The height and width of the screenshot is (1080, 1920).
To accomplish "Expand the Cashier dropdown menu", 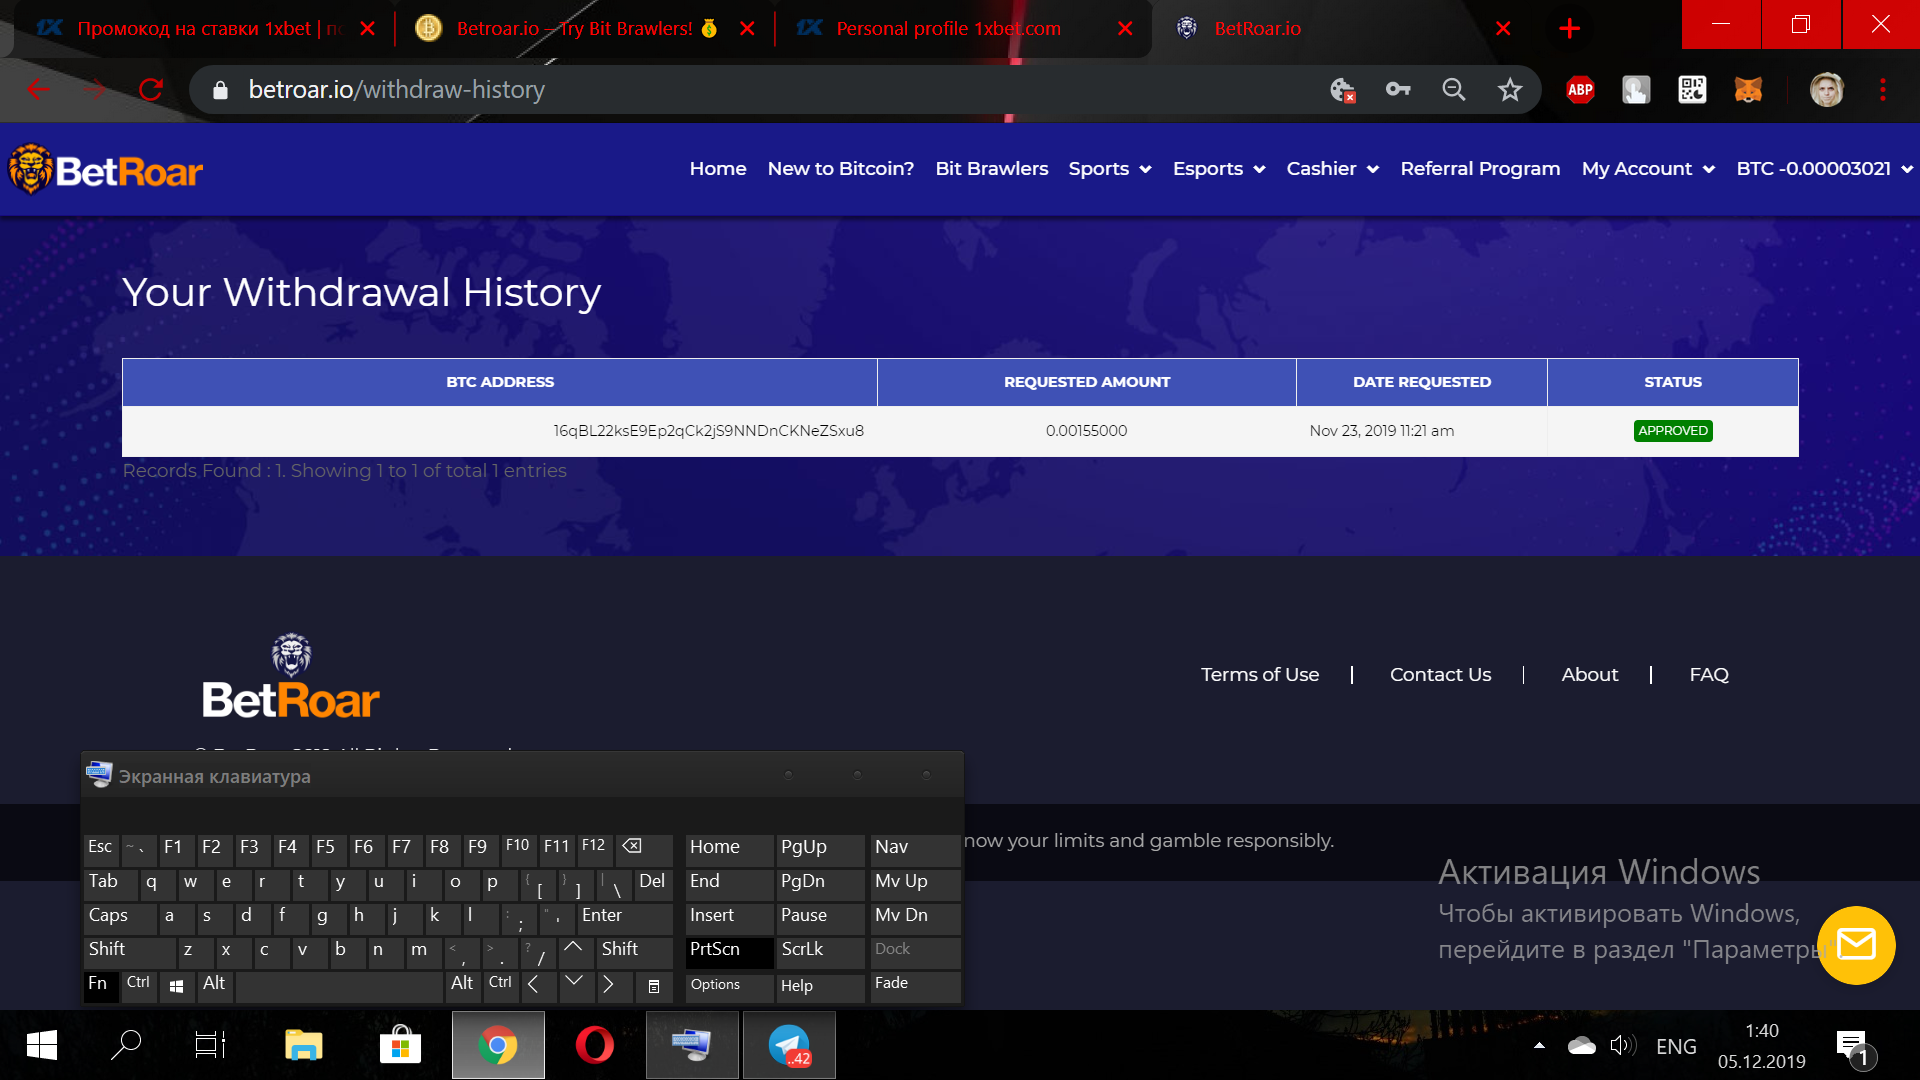I will [x=1333, y=169].
